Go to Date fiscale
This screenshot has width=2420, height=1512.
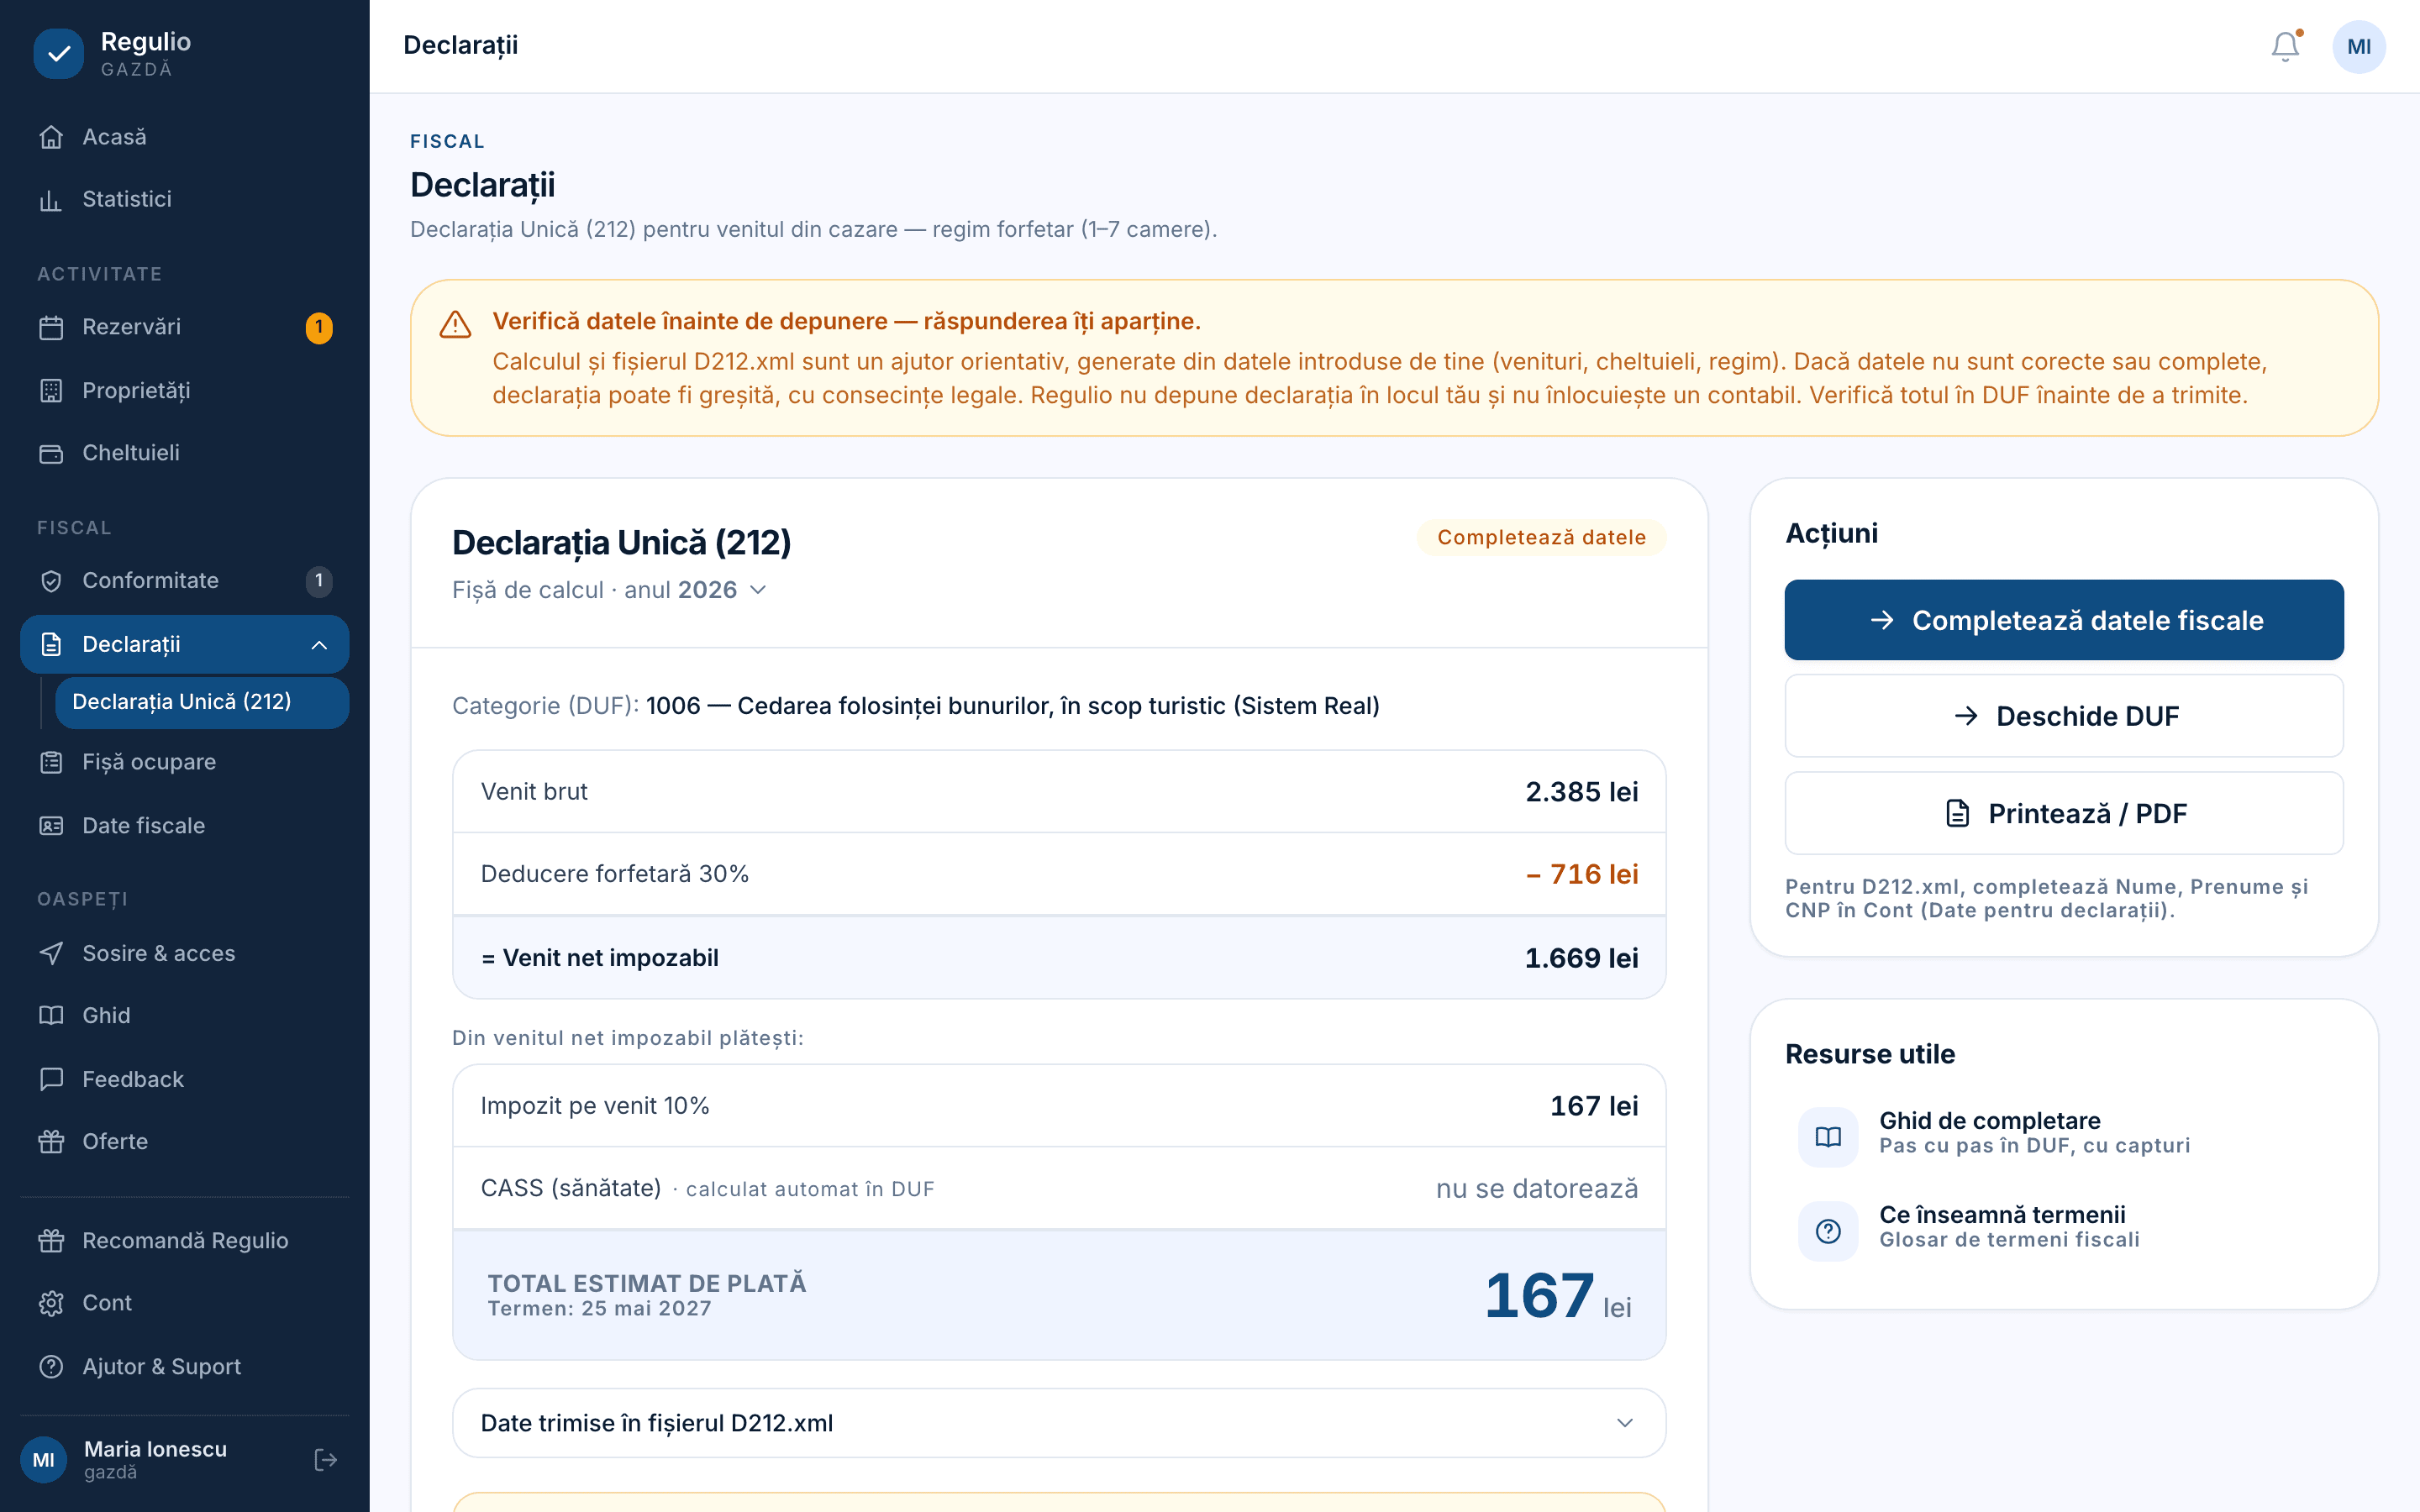184,826
